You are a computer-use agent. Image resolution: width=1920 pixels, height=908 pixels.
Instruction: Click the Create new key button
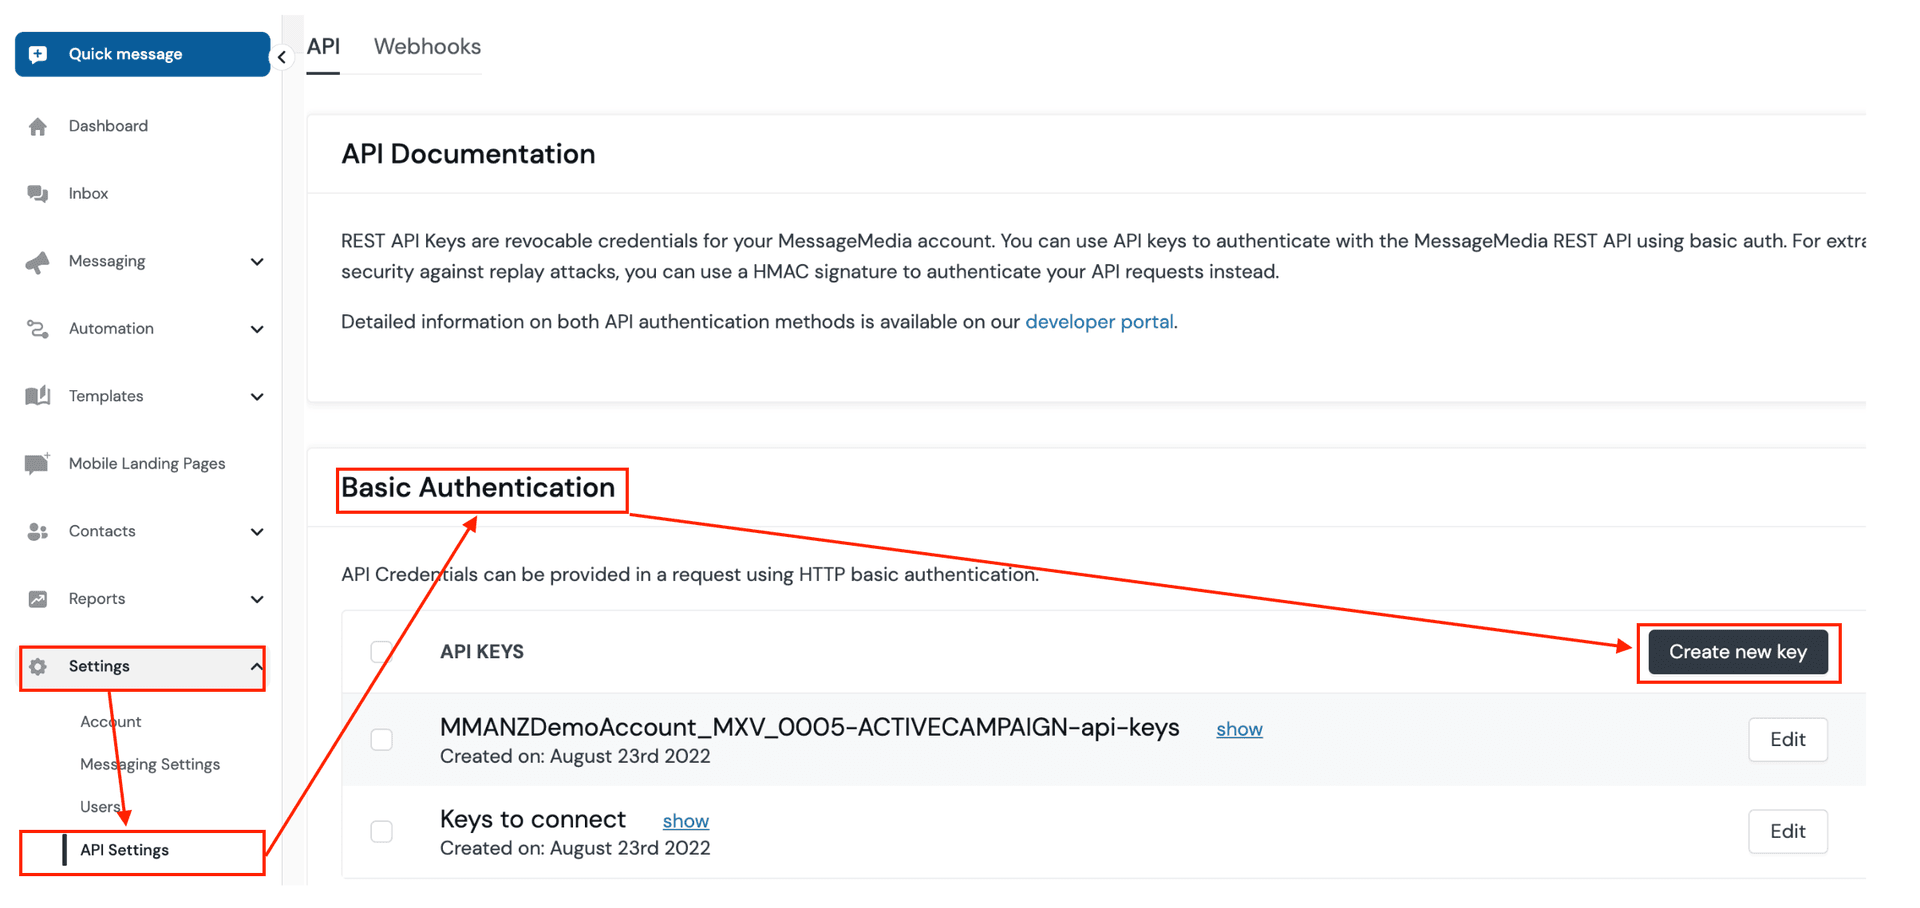[1738, 651]
